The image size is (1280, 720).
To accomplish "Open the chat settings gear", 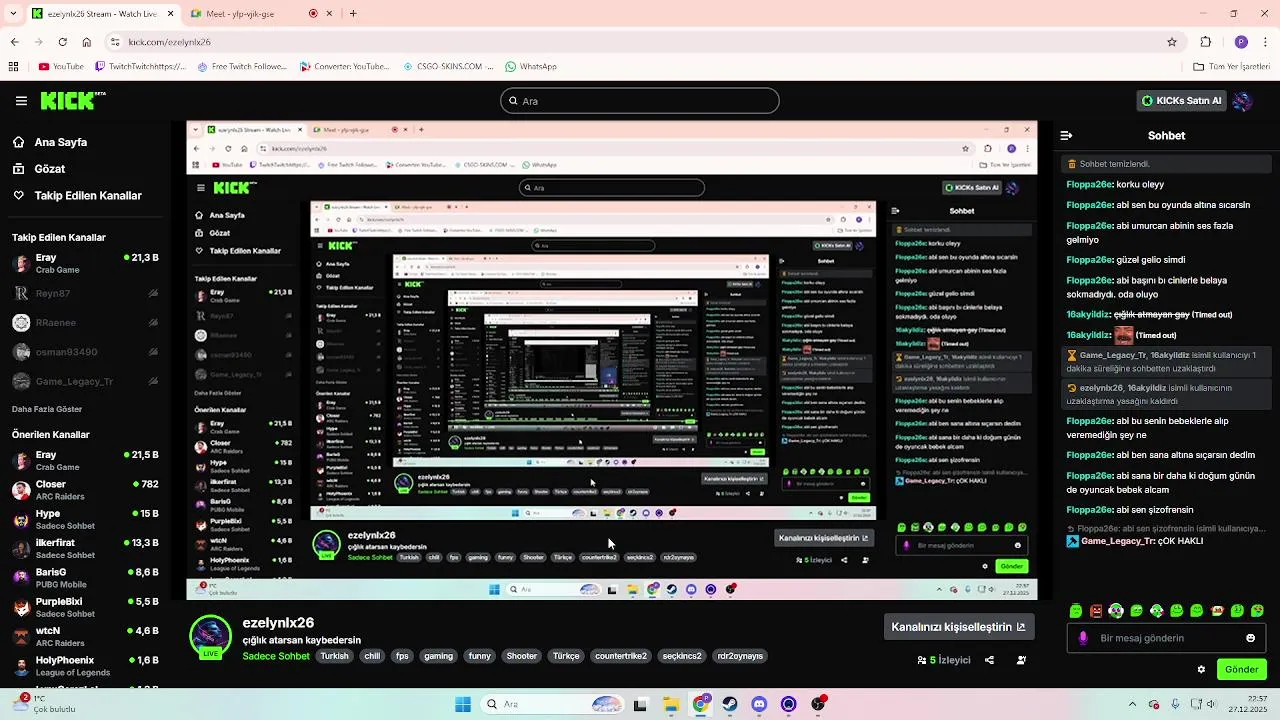I will [x=1201, y=669].
